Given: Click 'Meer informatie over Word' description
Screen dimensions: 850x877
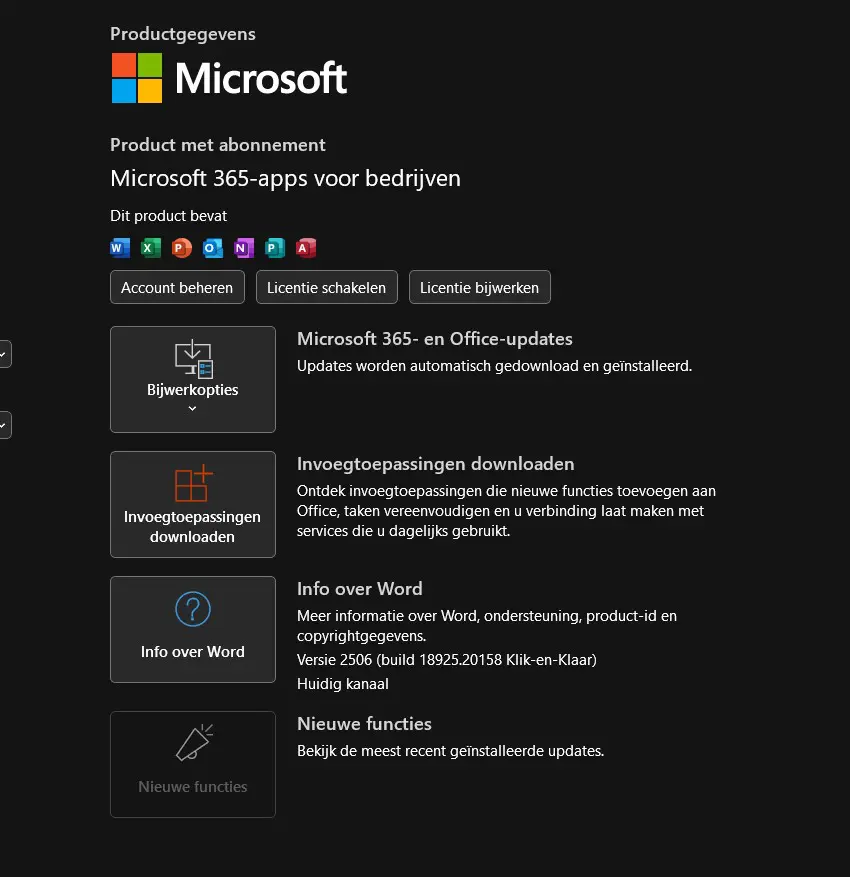Looking at the screenshot, I should pos(487,626).
